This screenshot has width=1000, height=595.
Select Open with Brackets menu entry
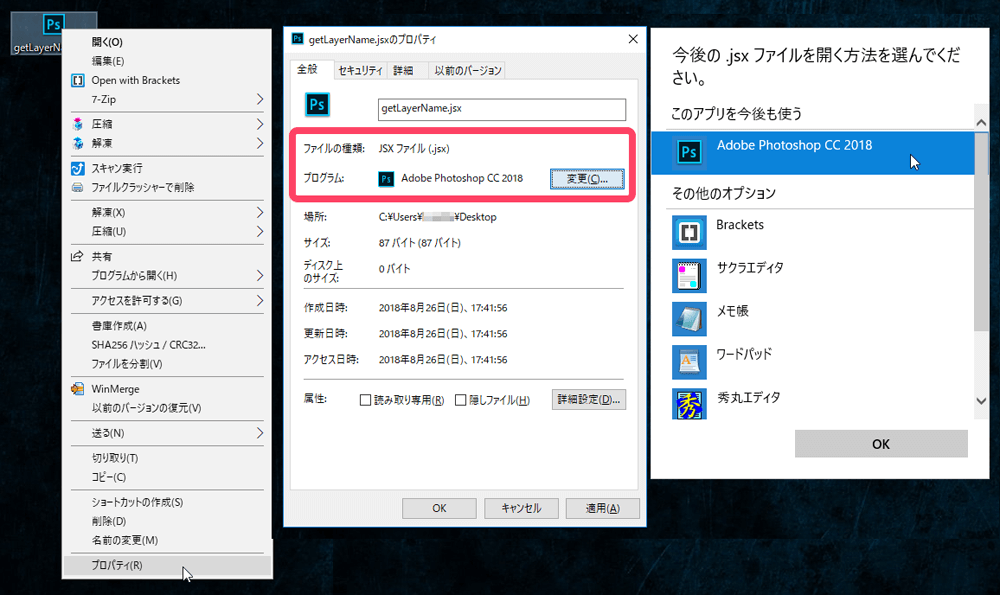pyautogui.click(x=167, y=80)
